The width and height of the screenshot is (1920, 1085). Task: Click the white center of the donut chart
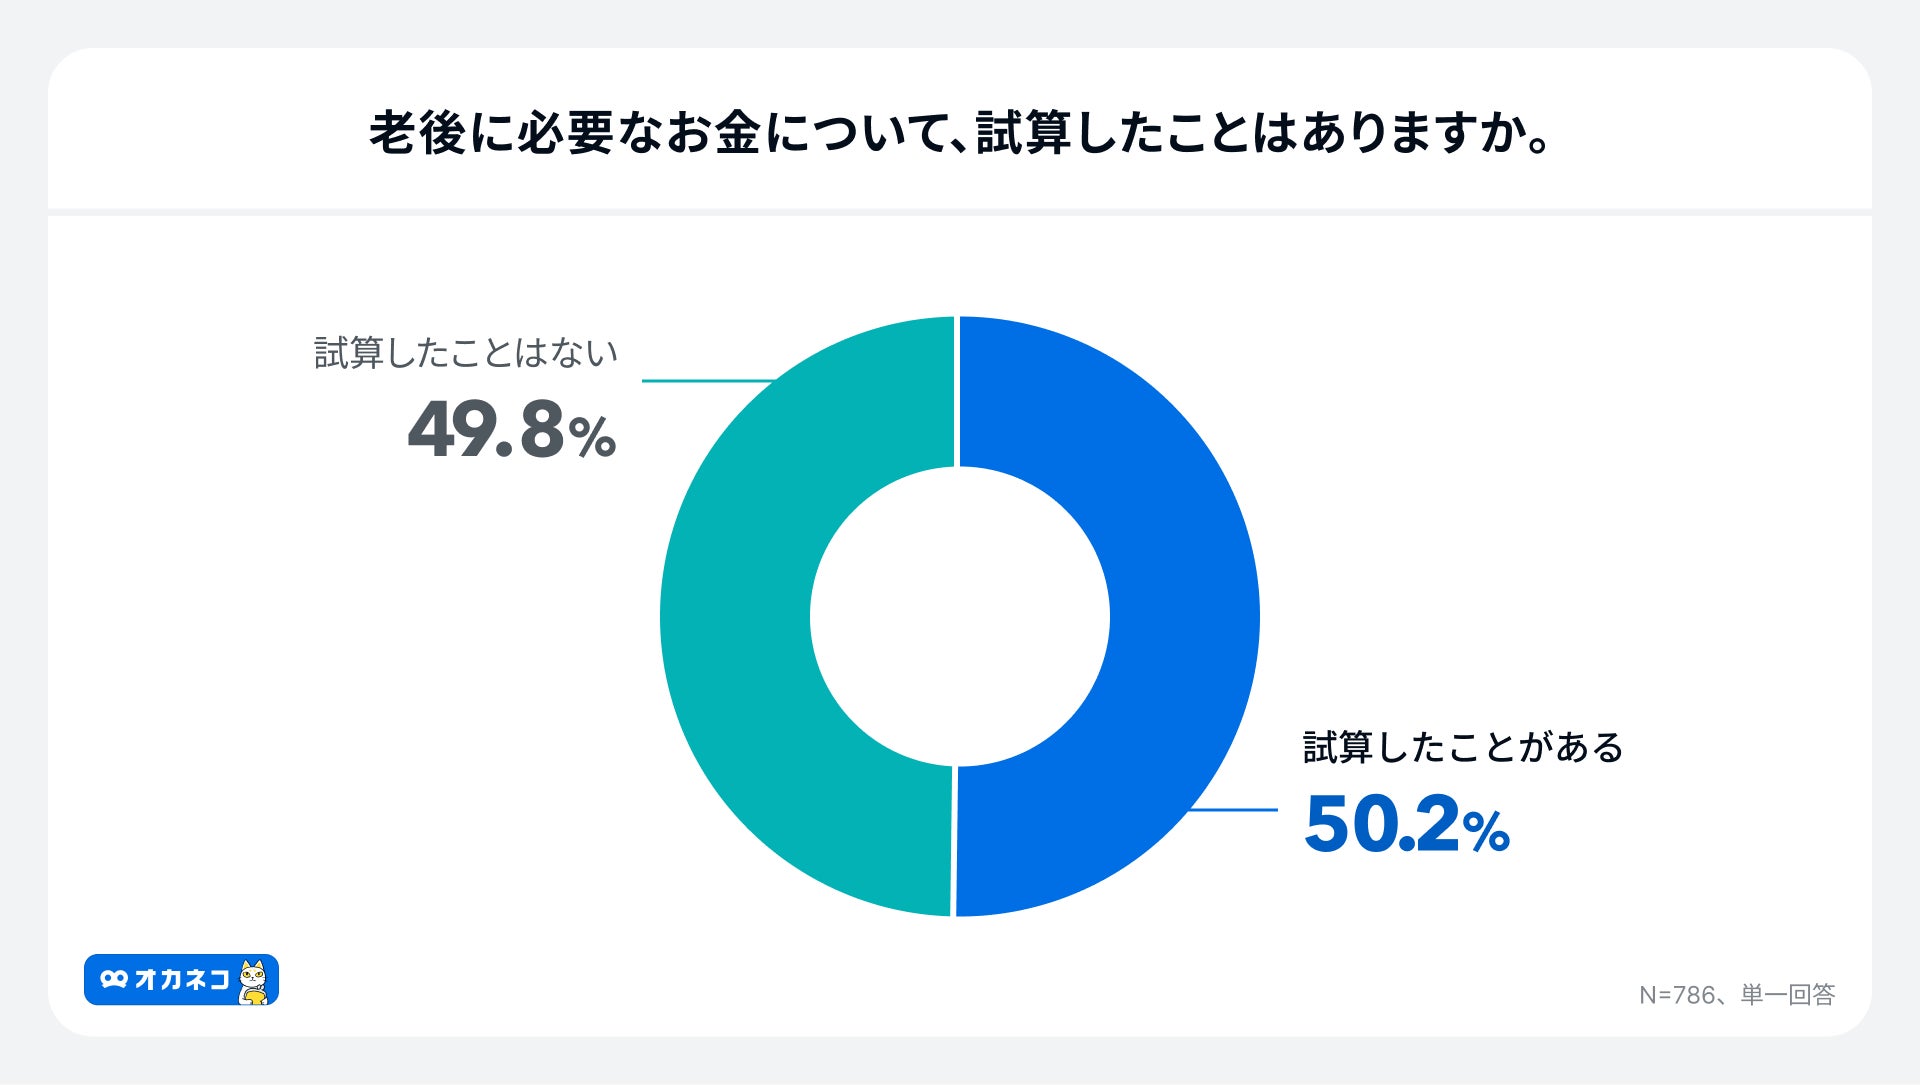coord(959,616)
